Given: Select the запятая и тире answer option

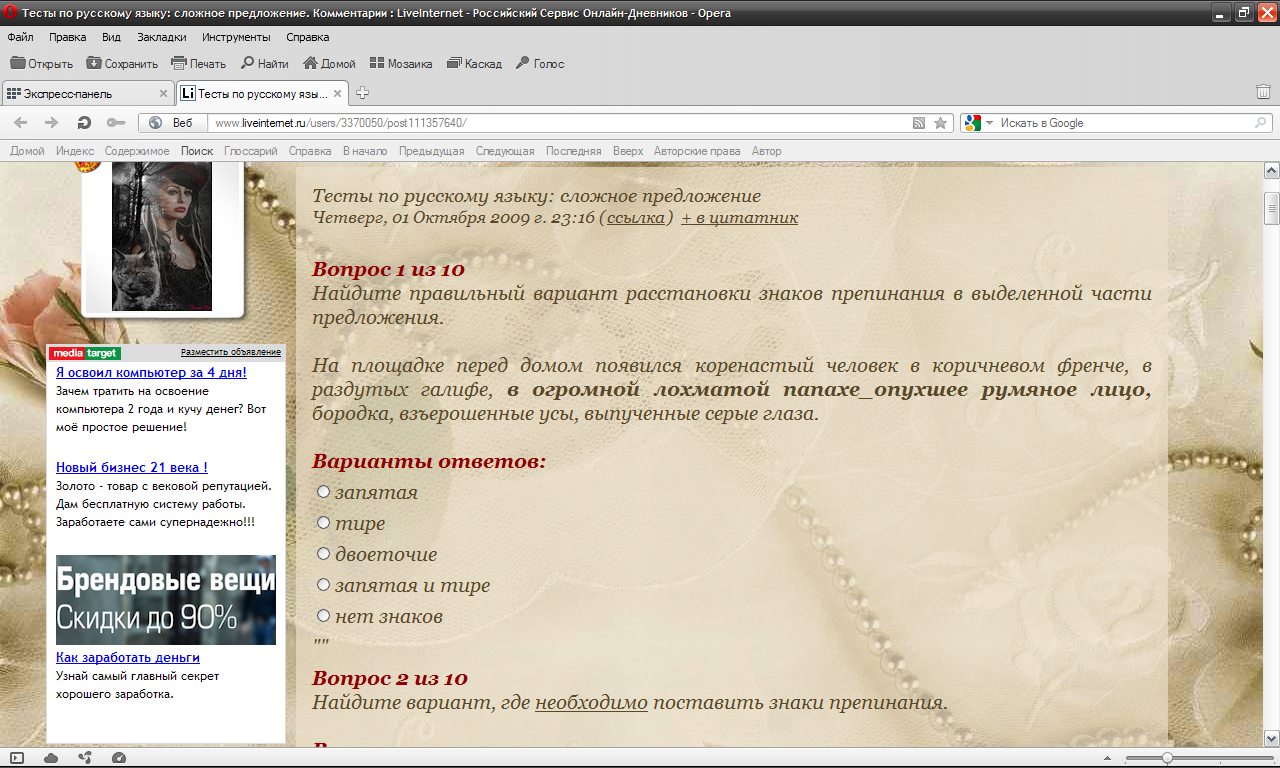Looking at the screenshot, I should [x=323, y=585].
